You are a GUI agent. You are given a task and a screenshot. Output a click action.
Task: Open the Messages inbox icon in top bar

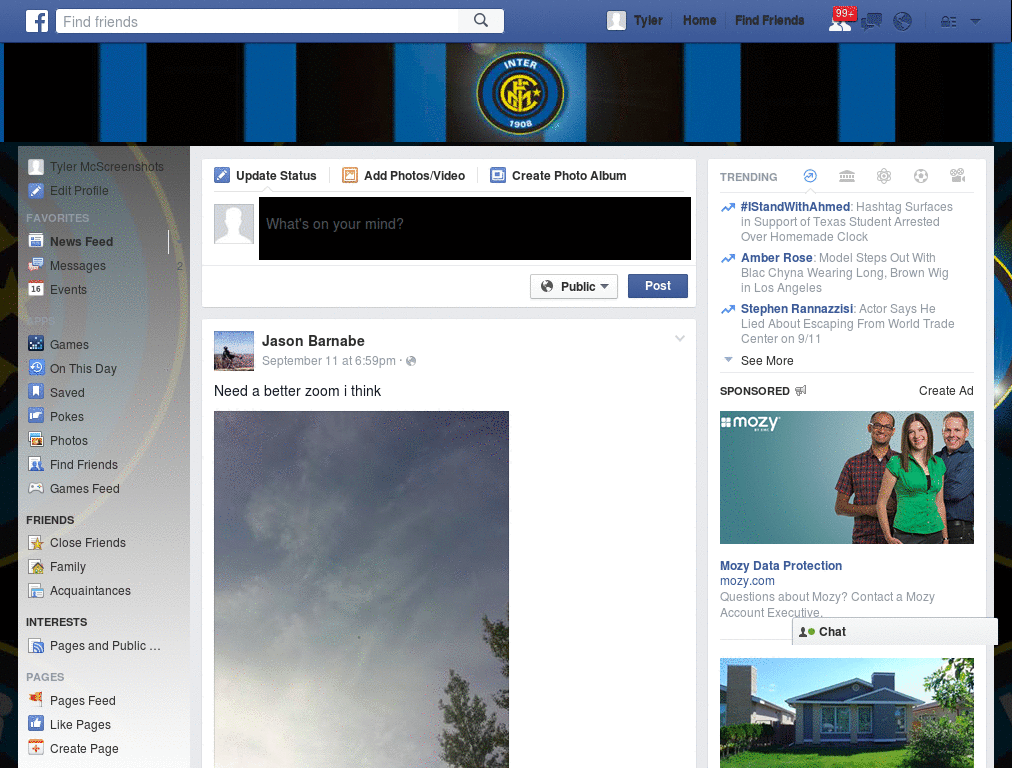click(x=872, y=20)
